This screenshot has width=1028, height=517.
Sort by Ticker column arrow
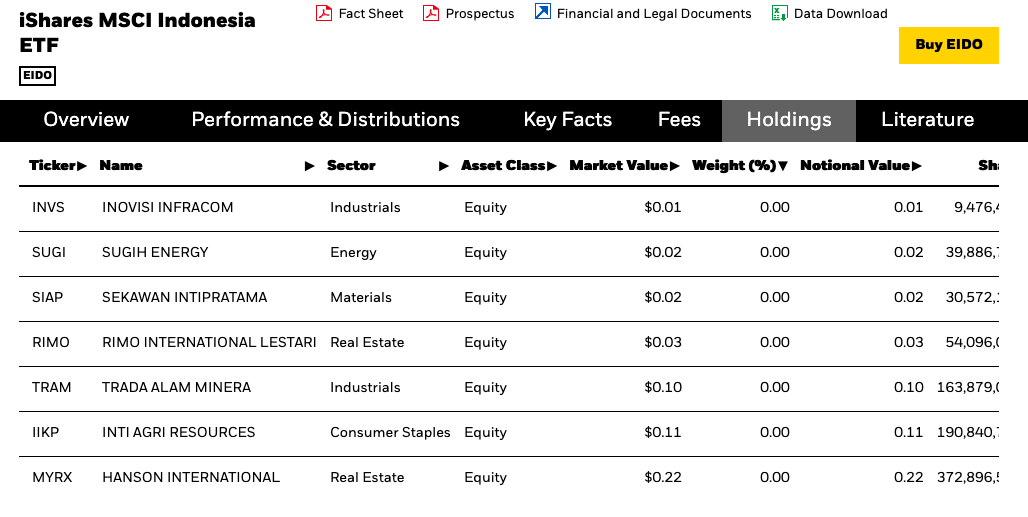(x=82, y=166)
